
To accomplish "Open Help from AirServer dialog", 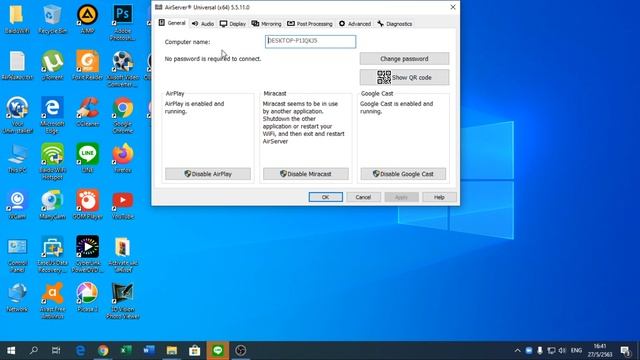I will click(439, 197).
